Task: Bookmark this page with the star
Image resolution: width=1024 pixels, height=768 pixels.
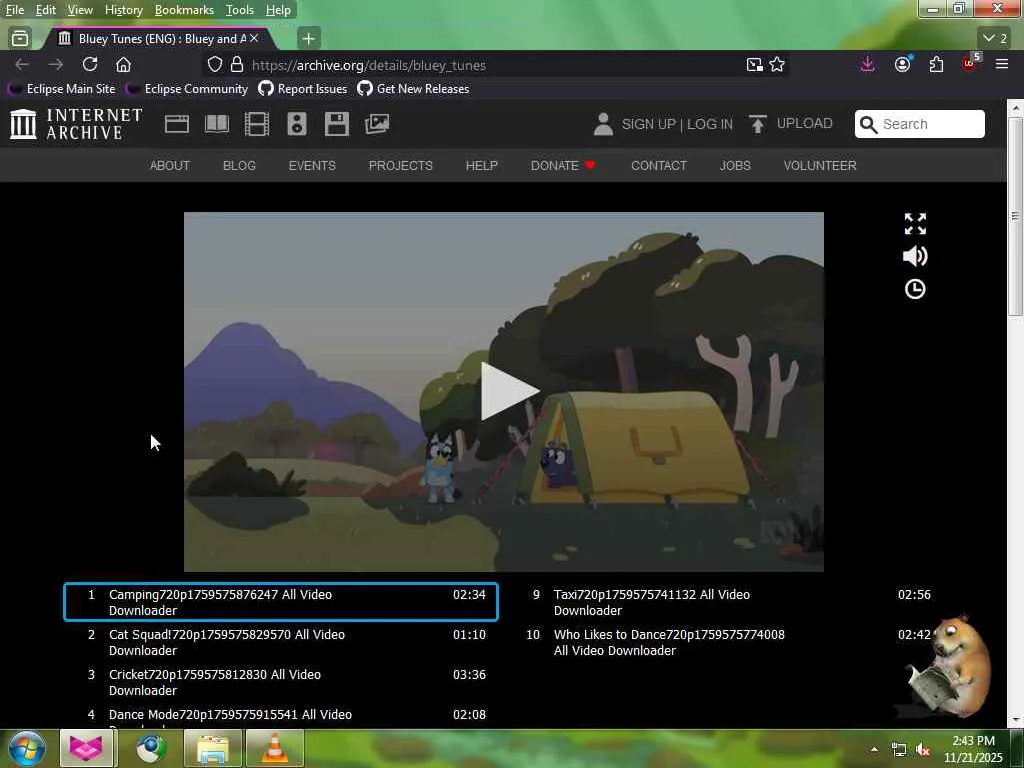Action: 776,65
